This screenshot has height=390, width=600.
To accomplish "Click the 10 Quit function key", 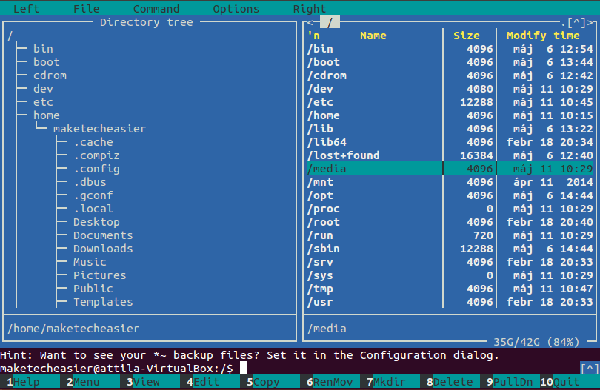I will tap(570, 382).
